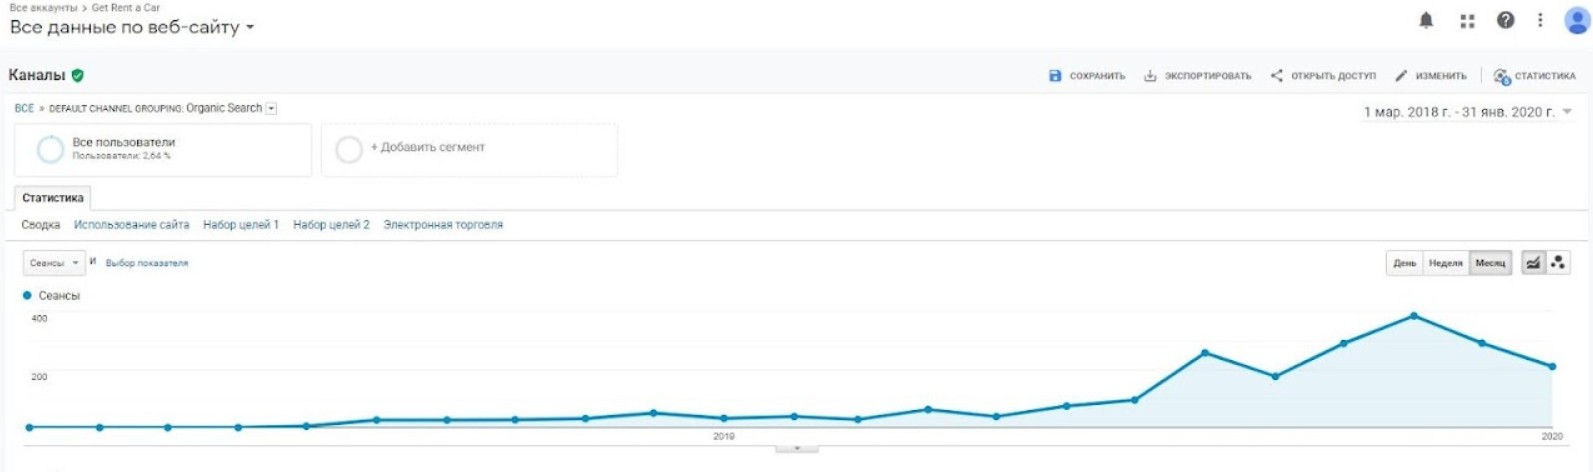Click the help question mark icon
This screenshot has width=1593, height=472.
pyautogui.click(x=1505, y=20)
